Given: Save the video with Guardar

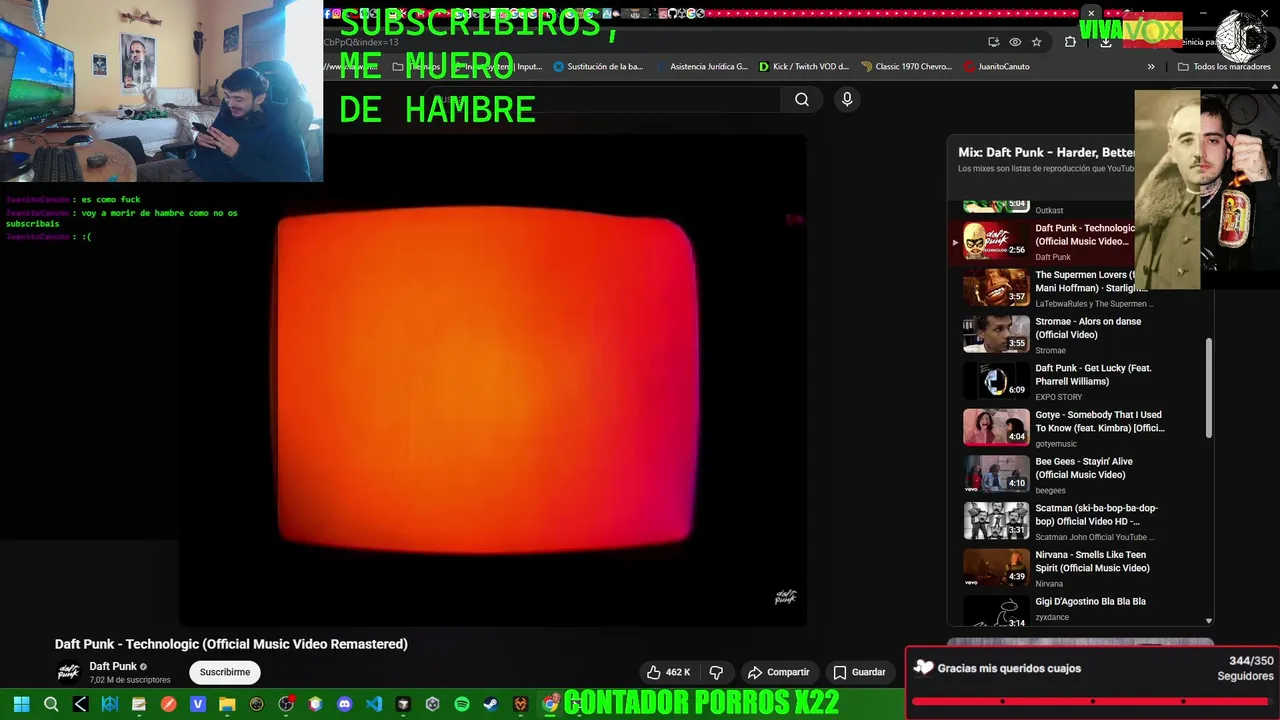Looking at the screenshot, I should coord(859,672).
